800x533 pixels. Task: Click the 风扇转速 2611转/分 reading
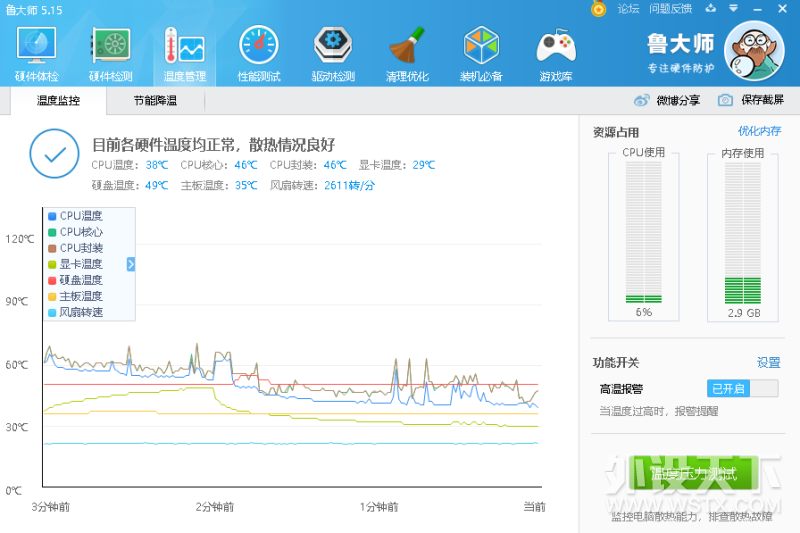tap(322, 185)
